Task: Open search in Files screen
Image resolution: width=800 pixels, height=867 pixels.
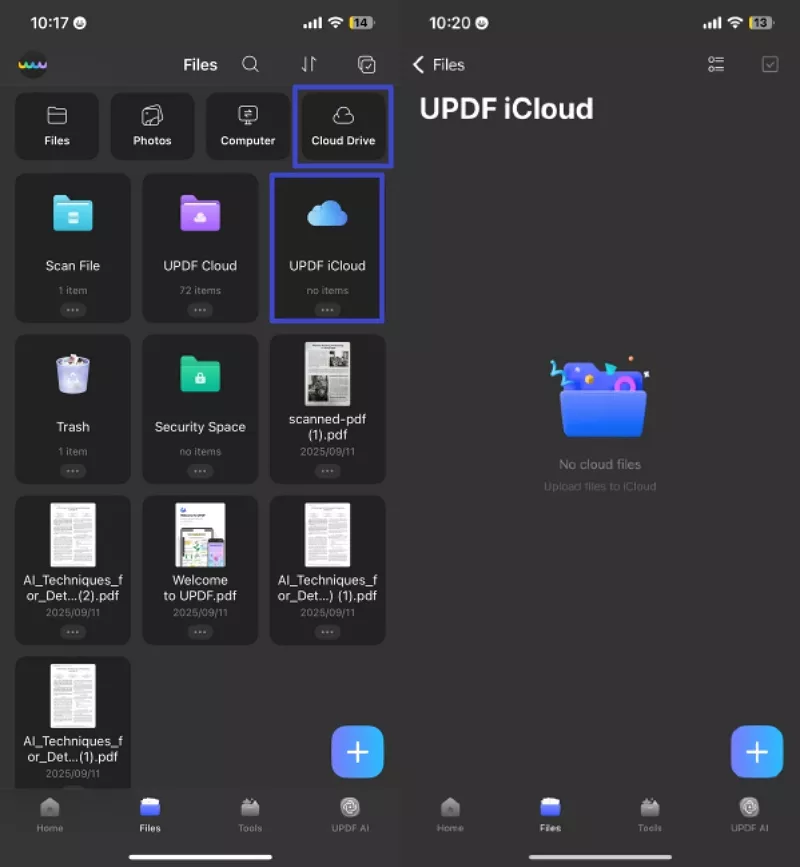Action: click(250, 64)
